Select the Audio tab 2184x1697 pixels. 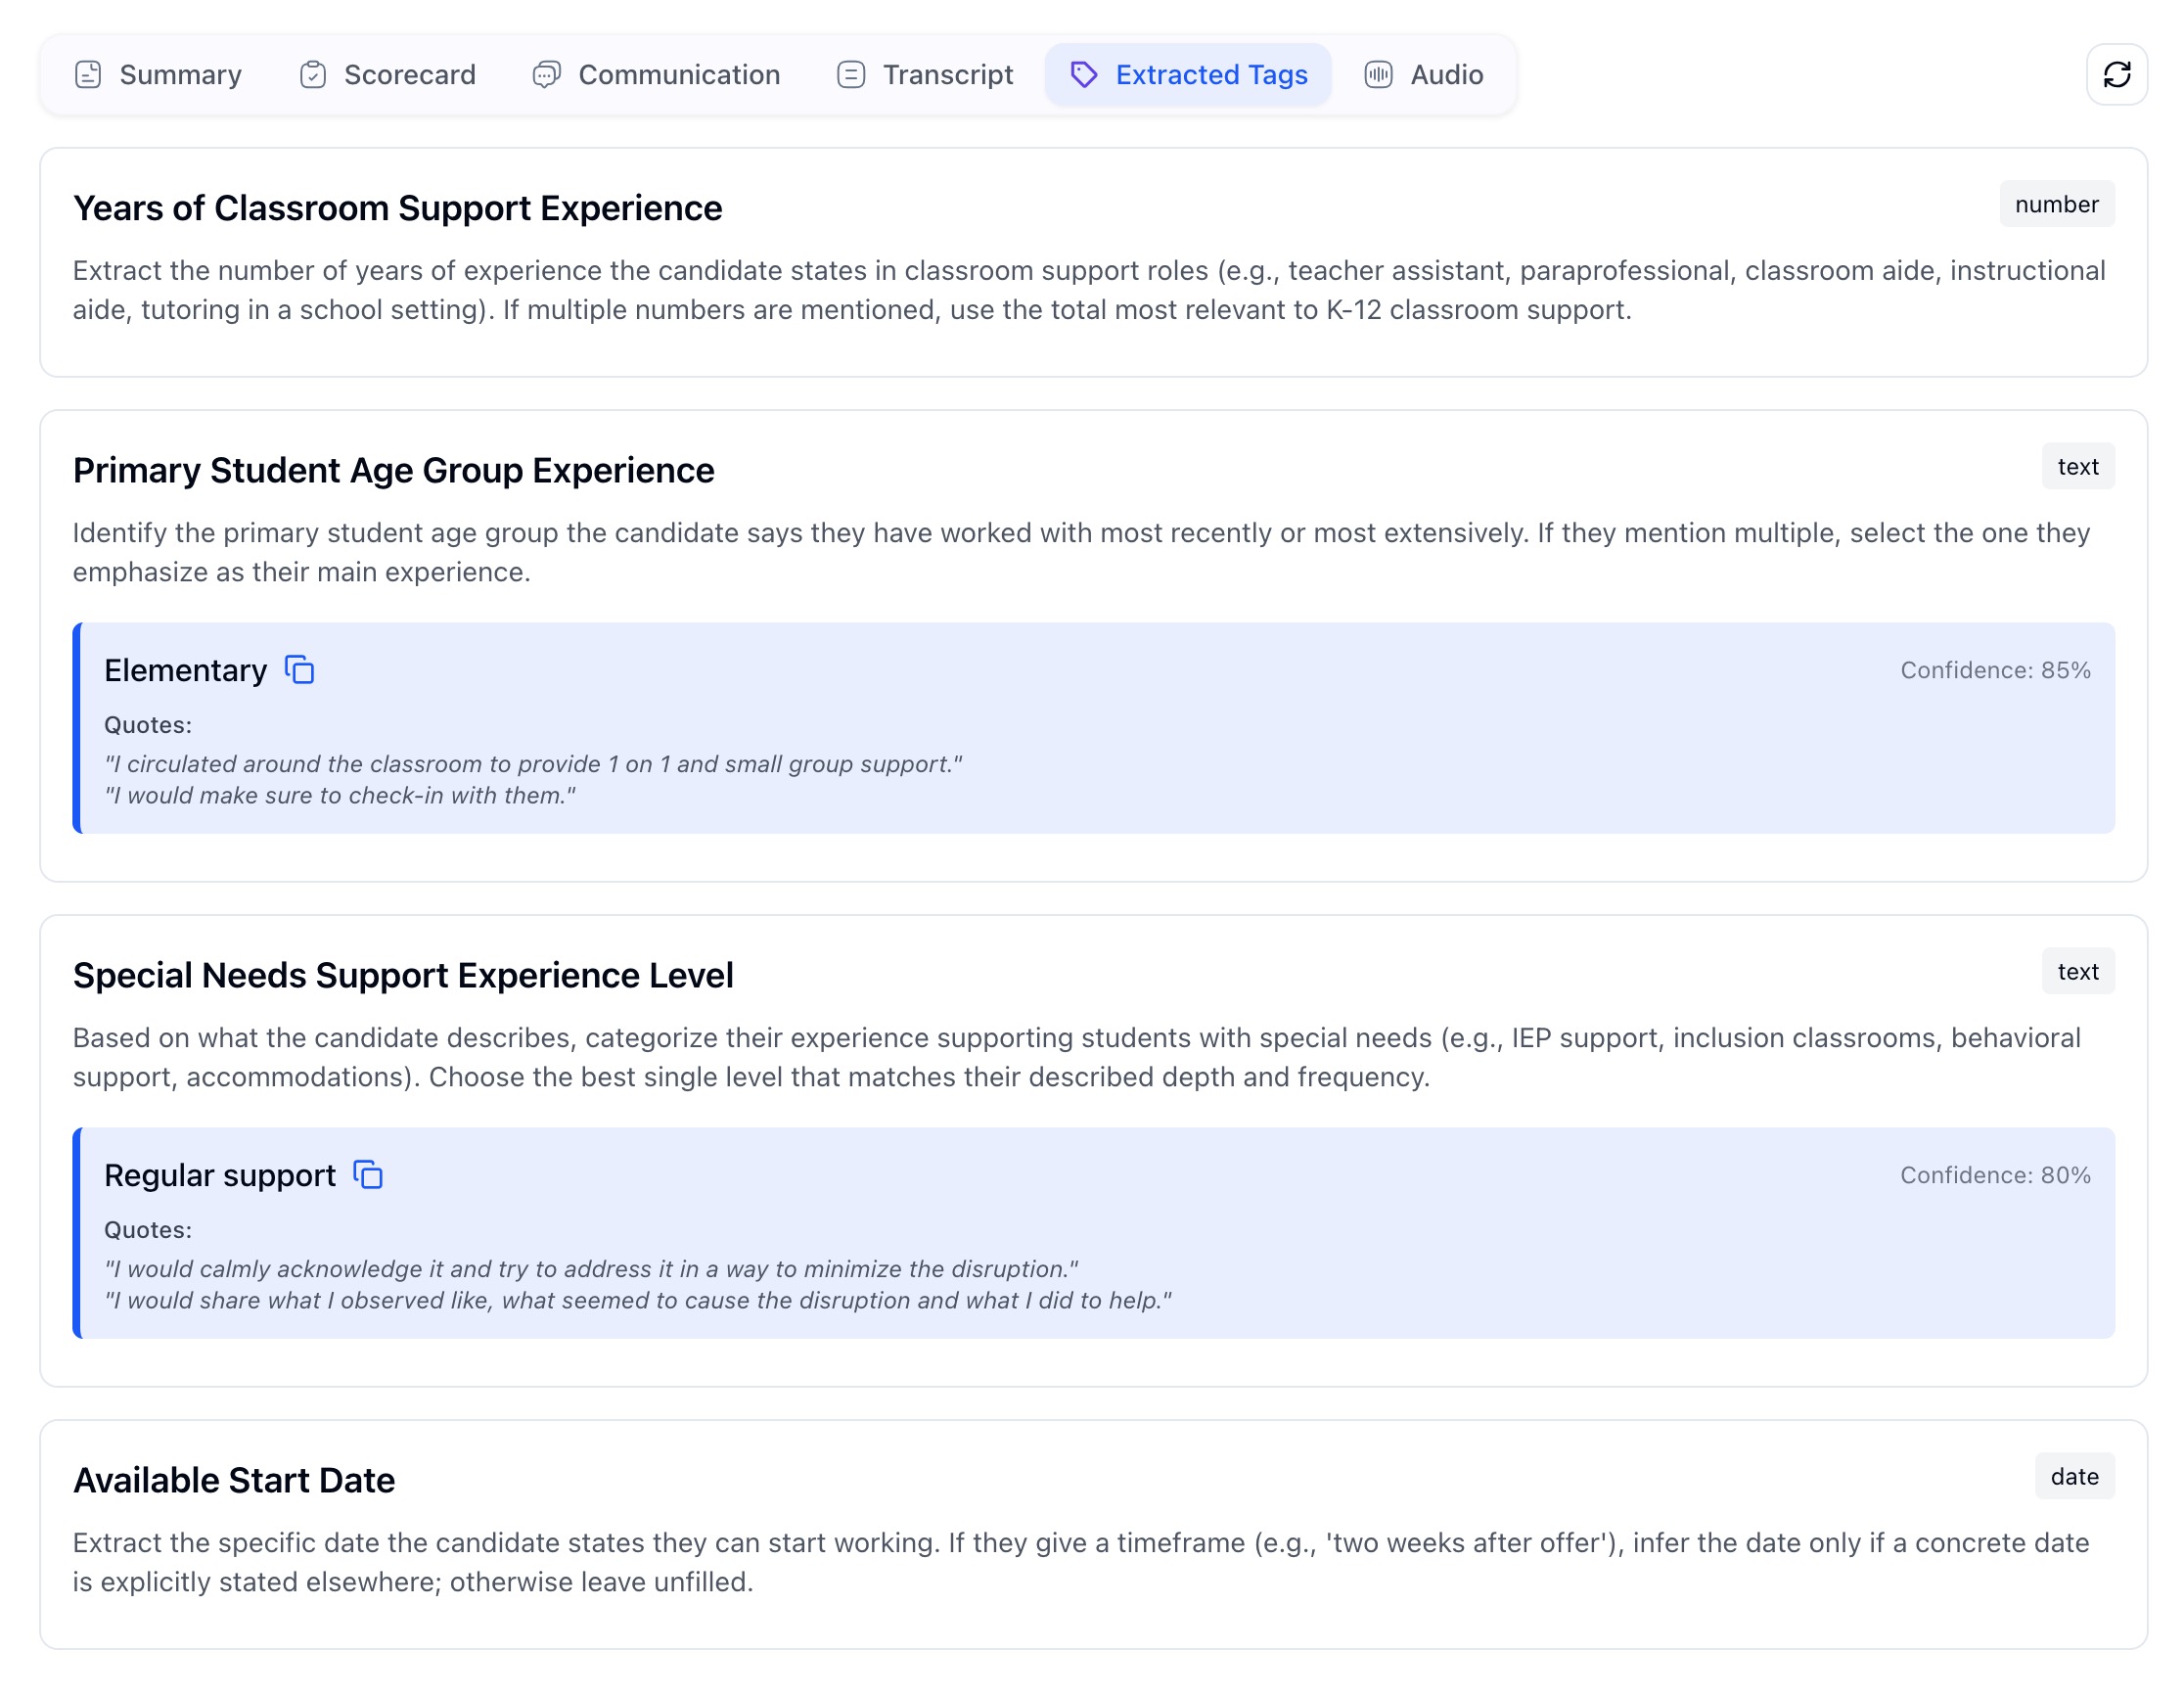1446,75
